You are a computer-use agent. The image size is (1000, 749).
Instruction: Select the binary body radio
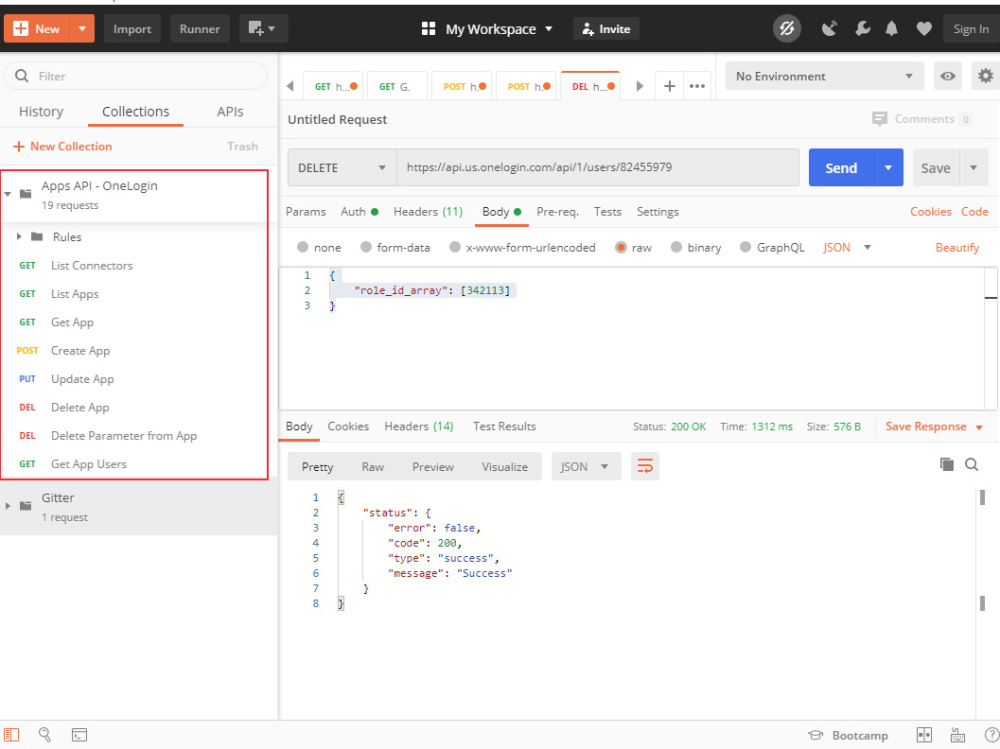point(676,247)
